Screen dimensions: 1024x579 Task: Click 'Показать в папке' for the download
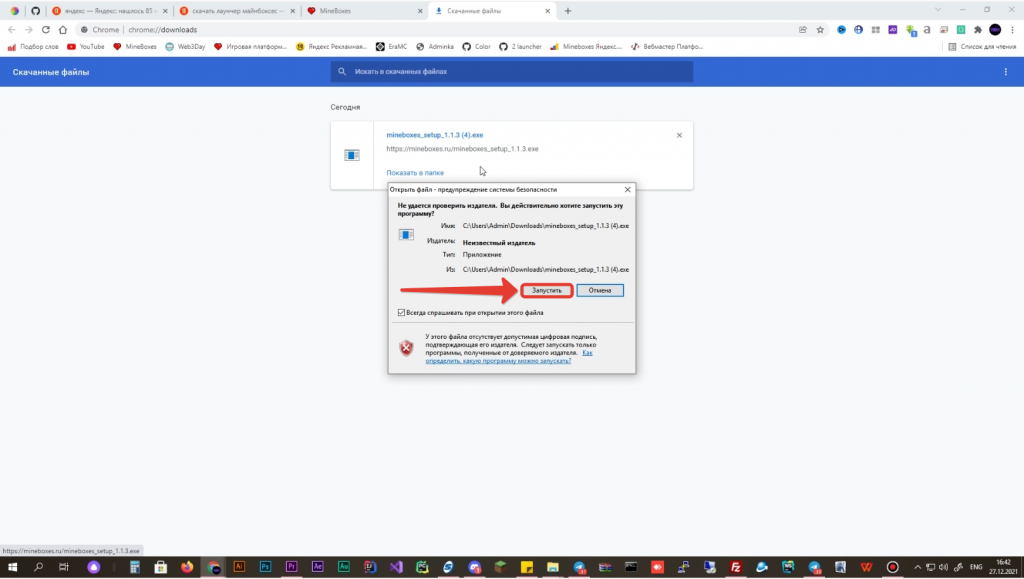coord(415,173)
